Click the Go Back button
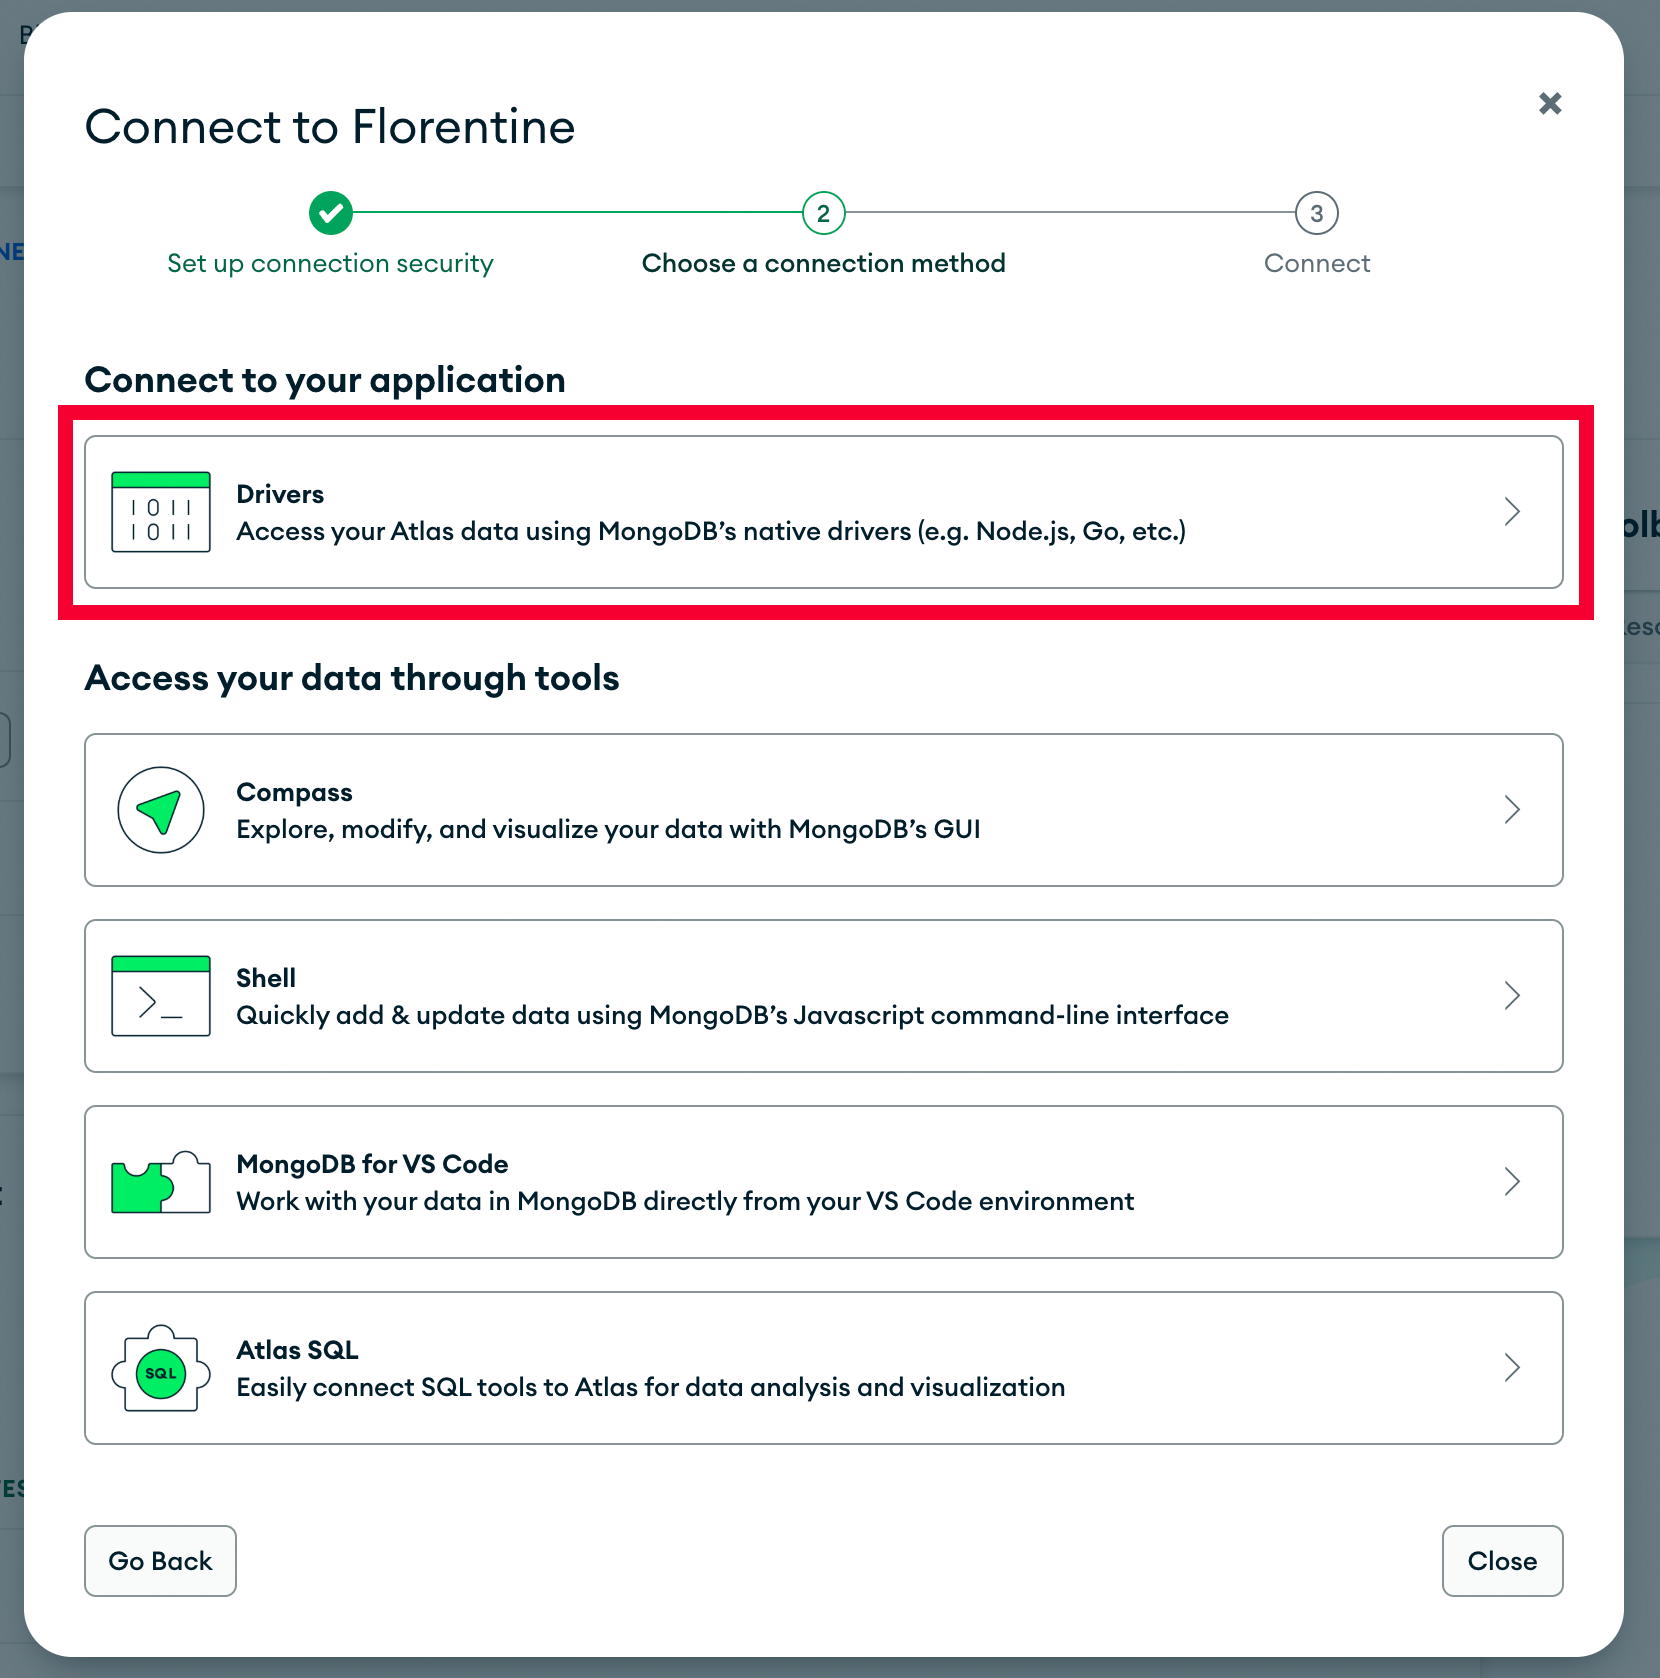The image size is (1660, 1678). (160, 1561)
